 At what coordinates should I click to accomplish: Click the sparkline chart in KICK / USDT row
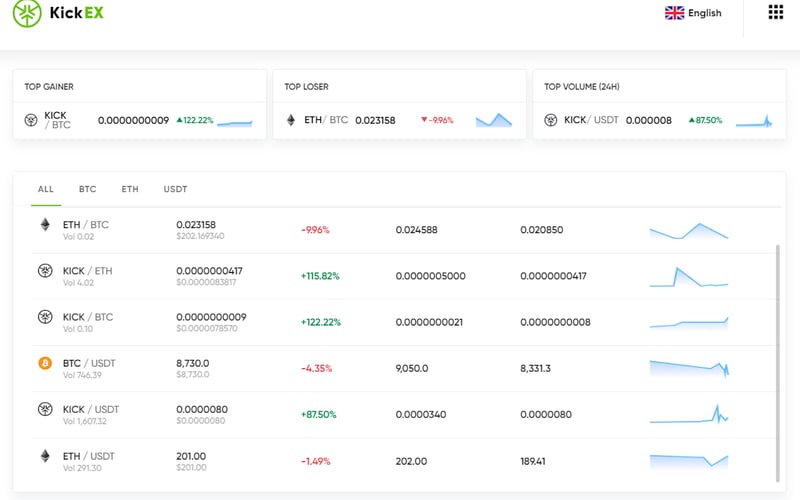pos(689,414)
